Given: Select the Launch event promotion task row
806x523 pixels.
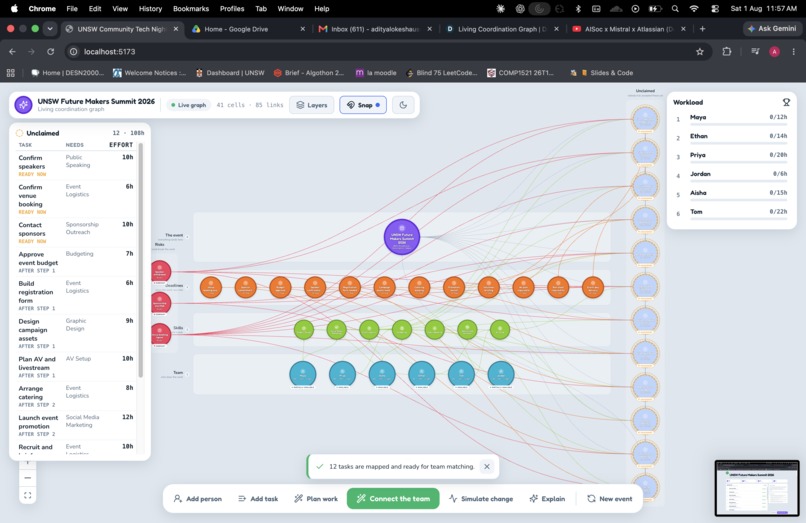Looking at the screenshot, I should pyautogui.click(x=76, y=425).
